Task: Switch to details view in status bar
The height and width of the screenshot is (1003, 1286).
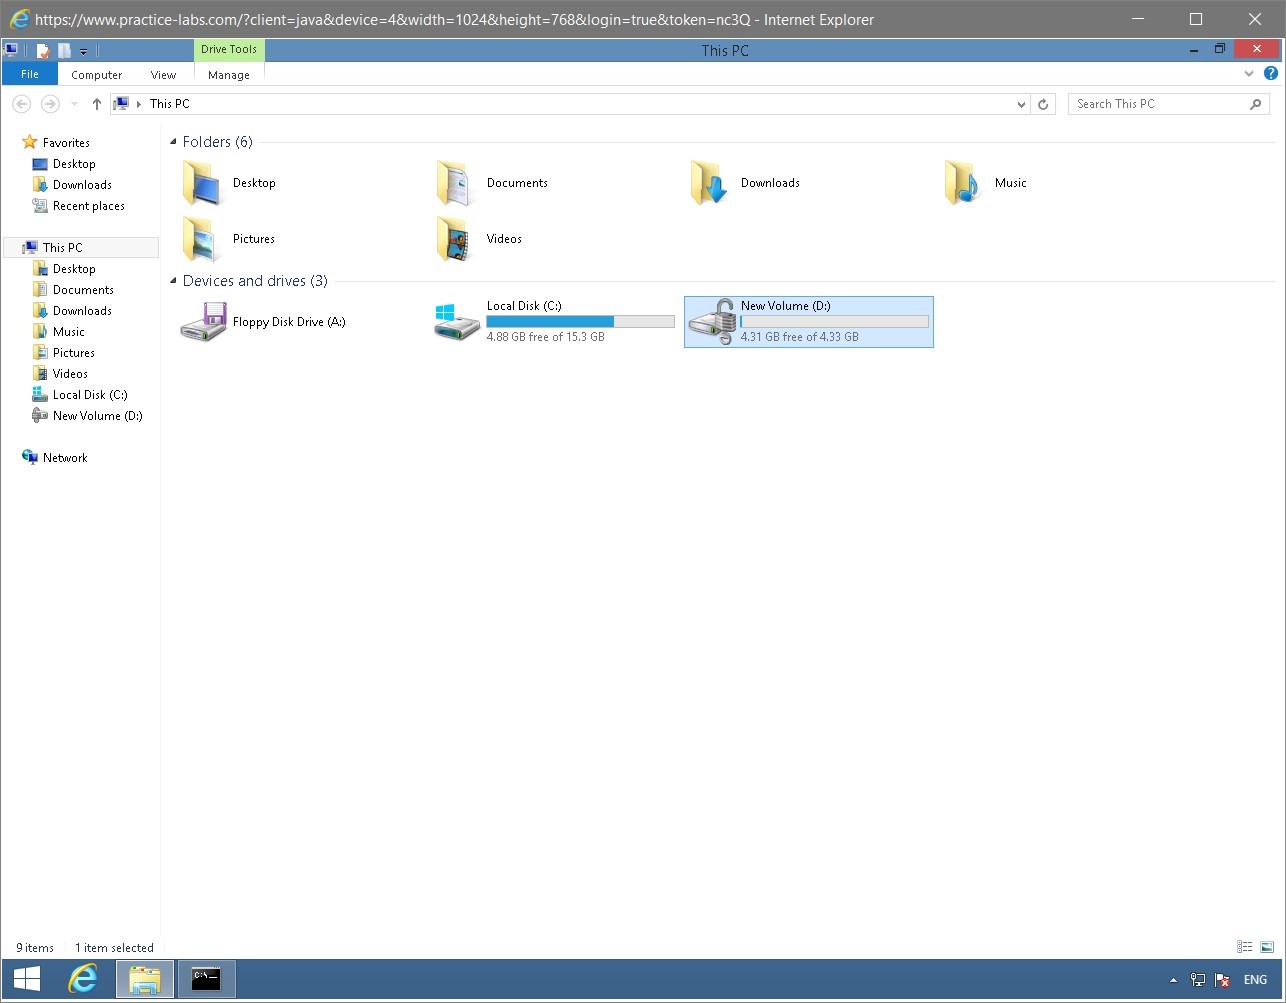Action: 1244,946
